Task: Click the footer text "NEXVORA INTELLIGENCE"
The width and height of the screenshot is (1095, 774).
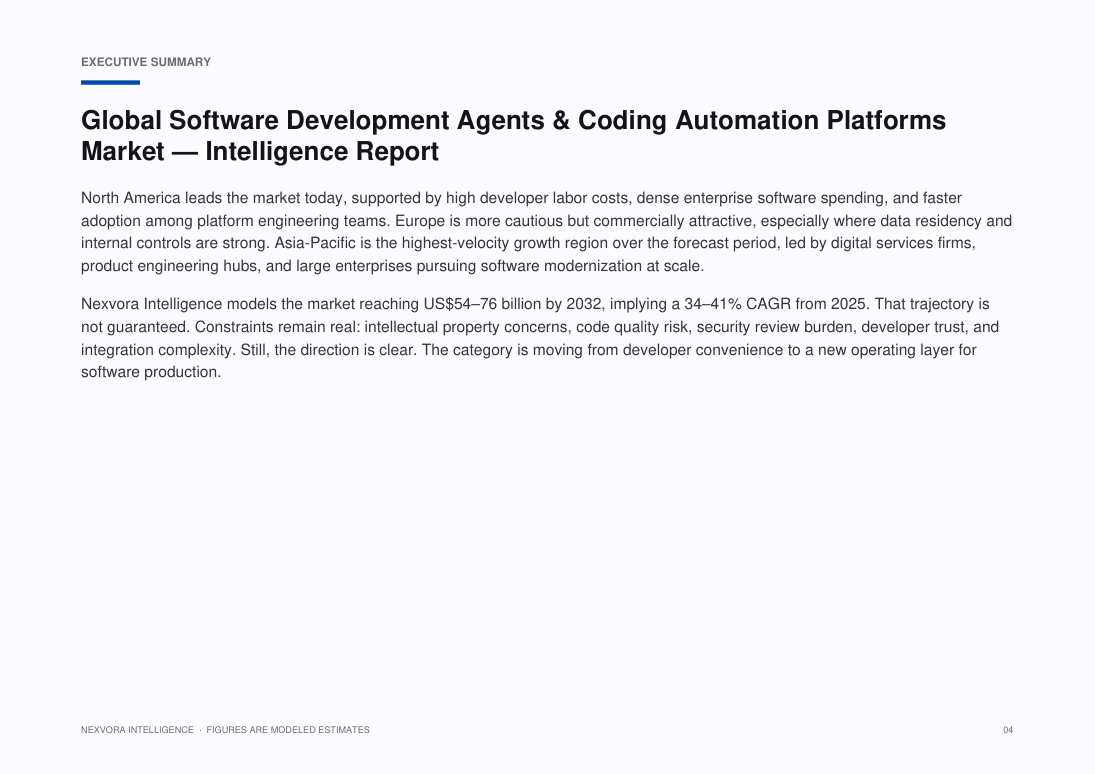Action: 138,730
